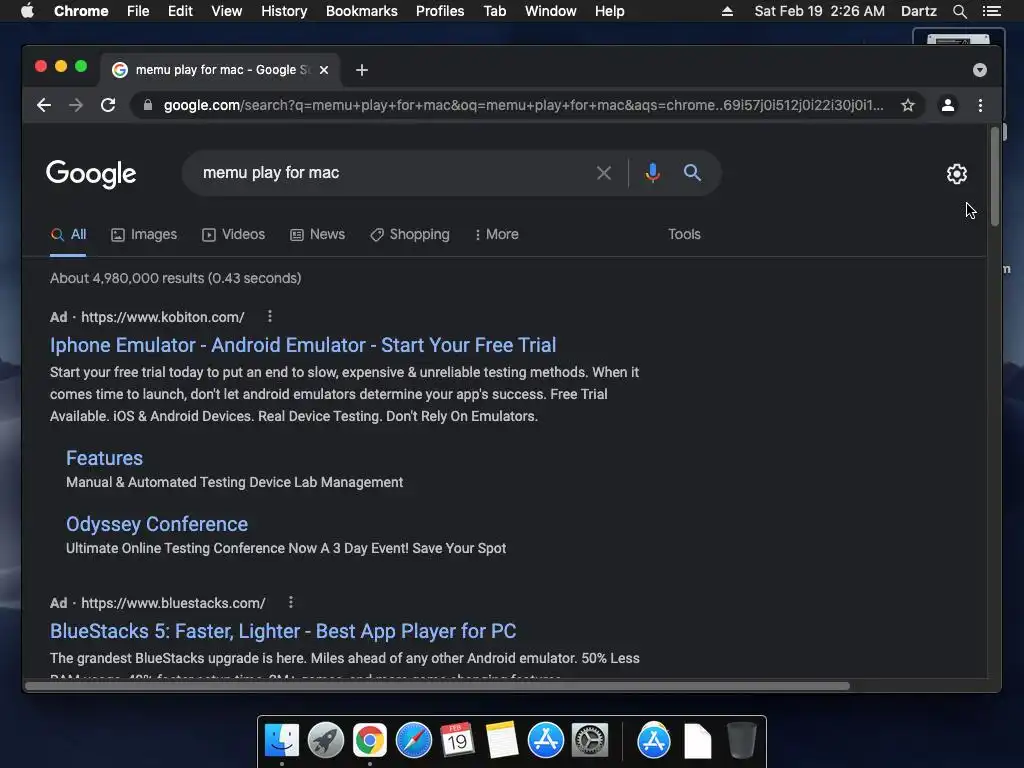Click the vertical page scrollbar

995,176
